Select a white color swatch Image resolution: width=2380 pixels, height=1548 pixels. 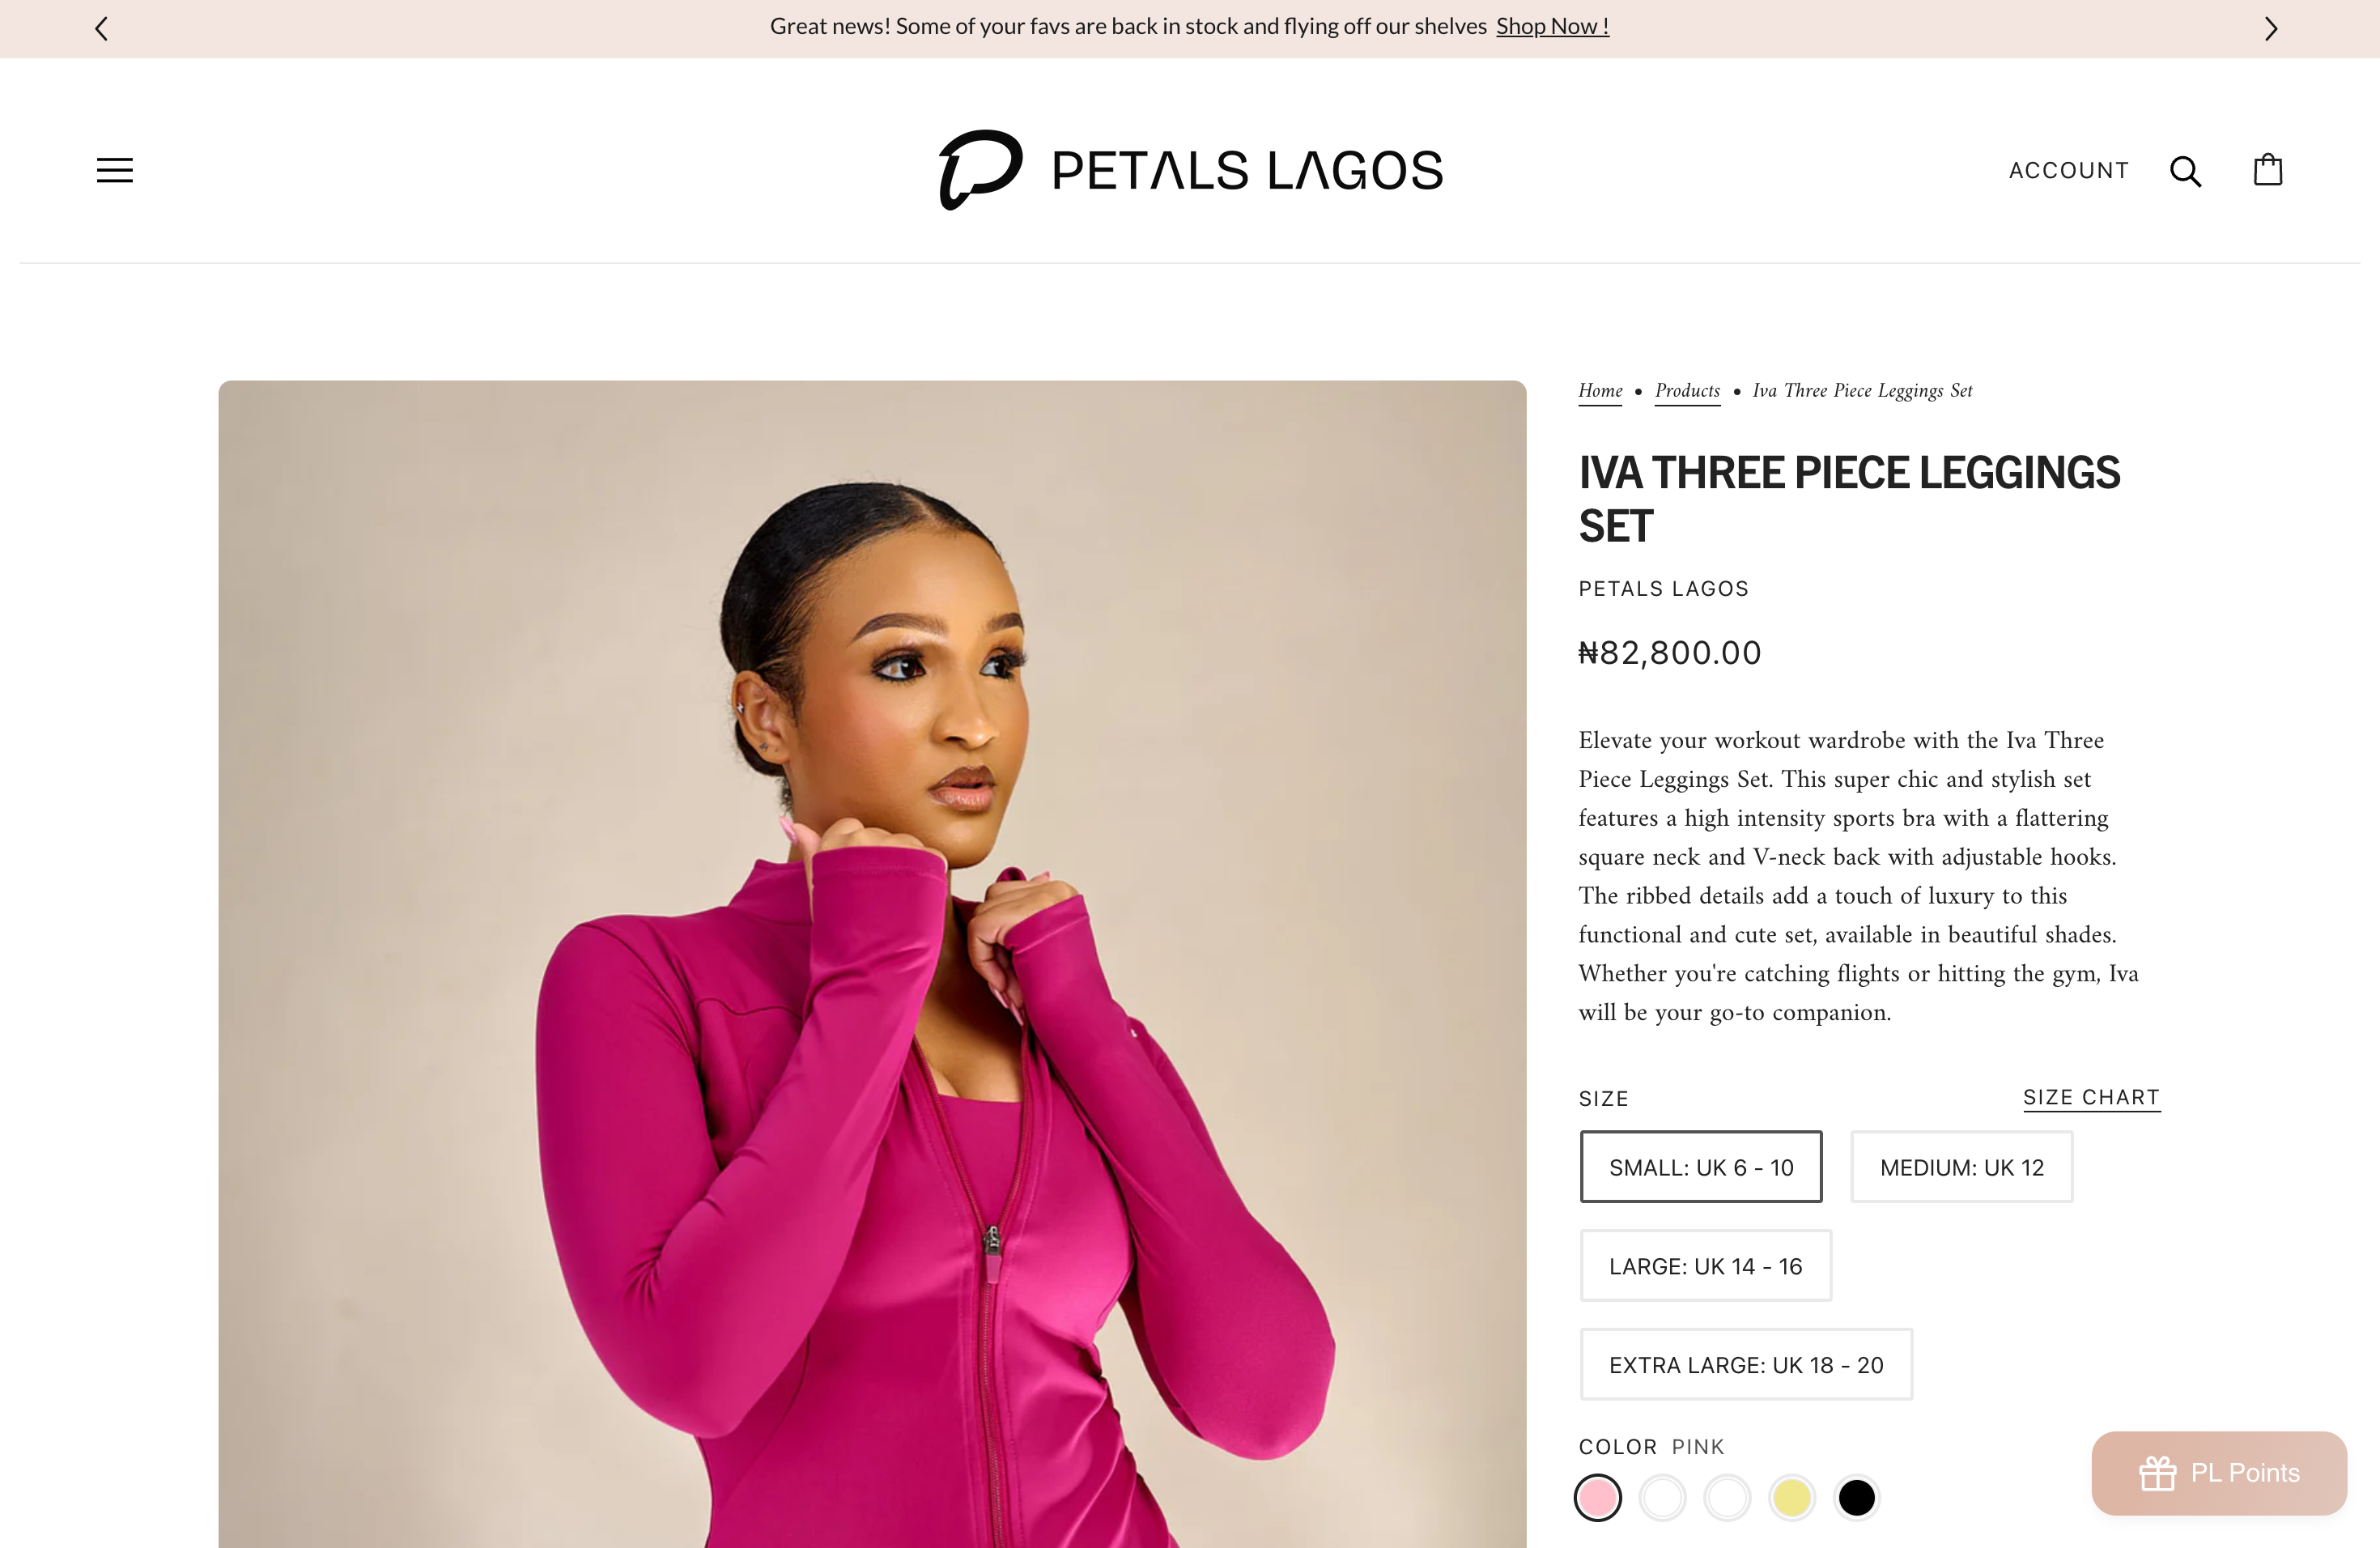1663,1498
